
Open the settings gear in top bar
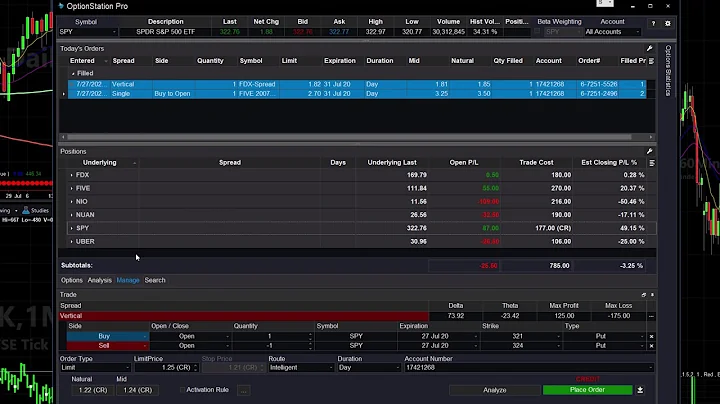(668, 23)
